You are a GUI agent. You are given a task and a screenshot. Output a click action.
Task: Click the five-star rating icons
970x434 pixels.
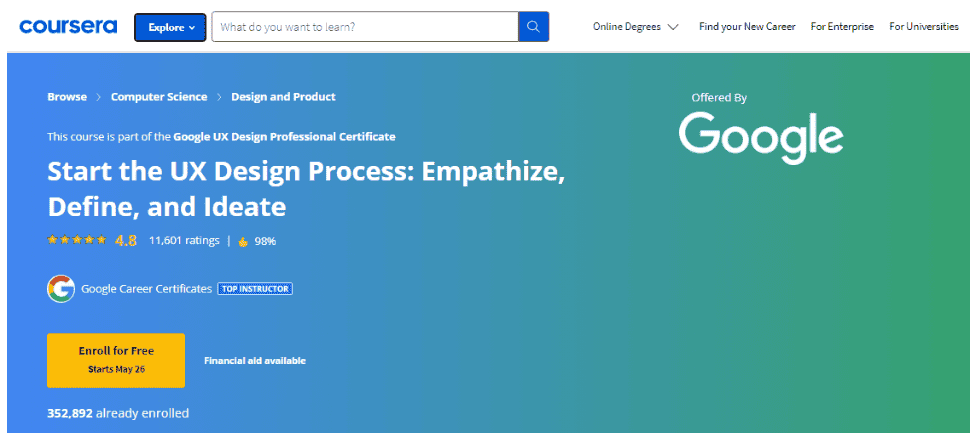coord(77,240)
